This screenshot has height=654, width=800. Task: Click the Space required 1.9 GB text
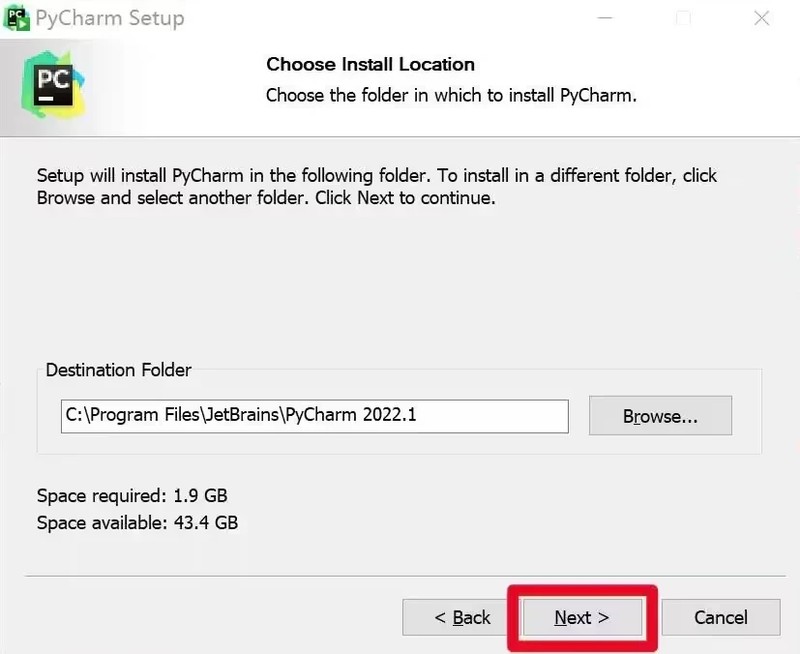132,495
